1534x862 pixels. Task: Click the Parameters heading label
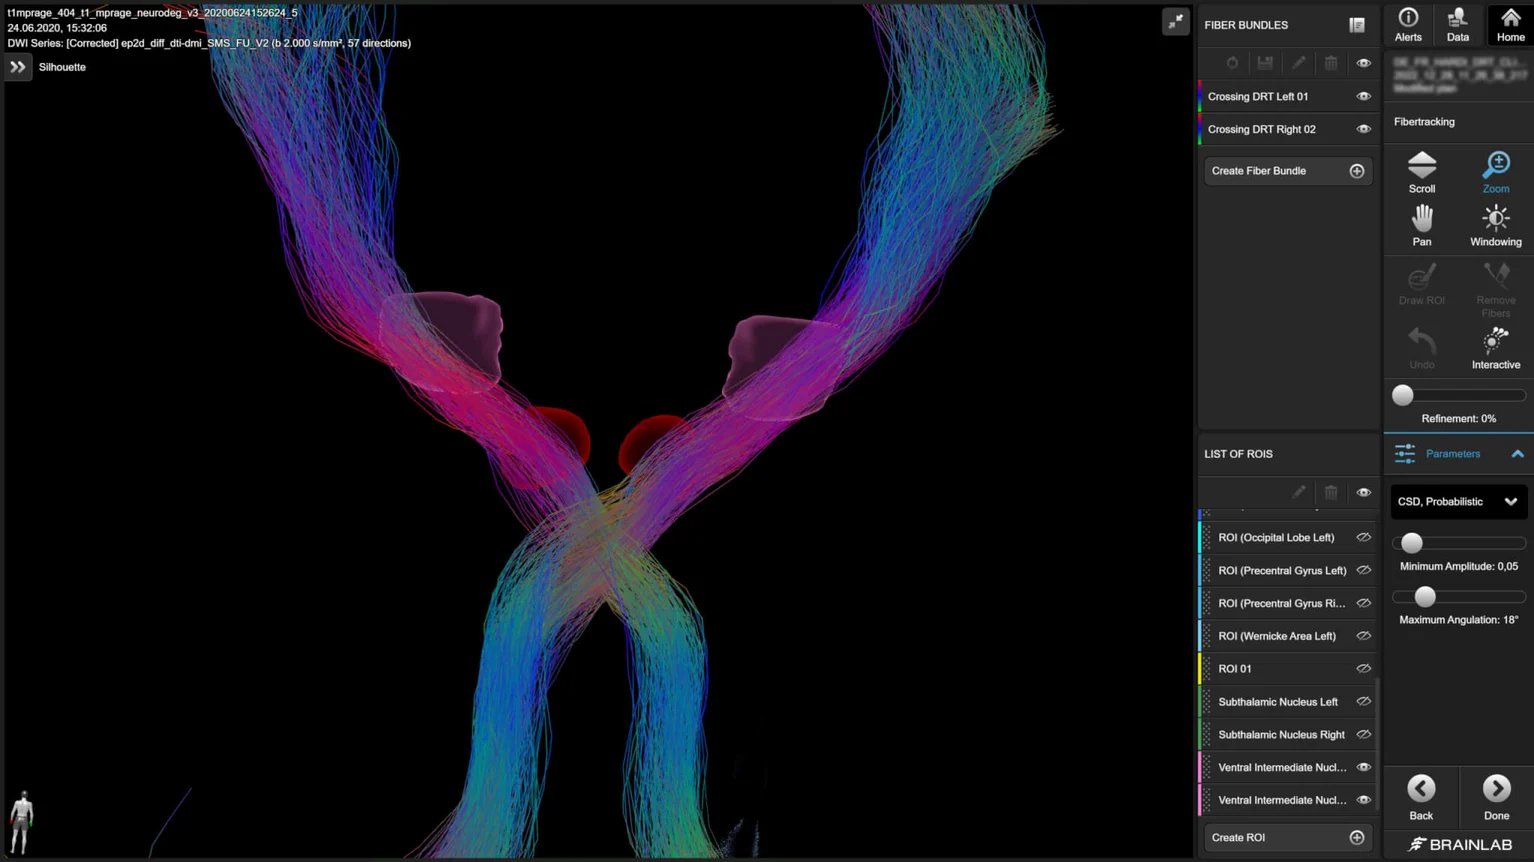coord(1452,454)
